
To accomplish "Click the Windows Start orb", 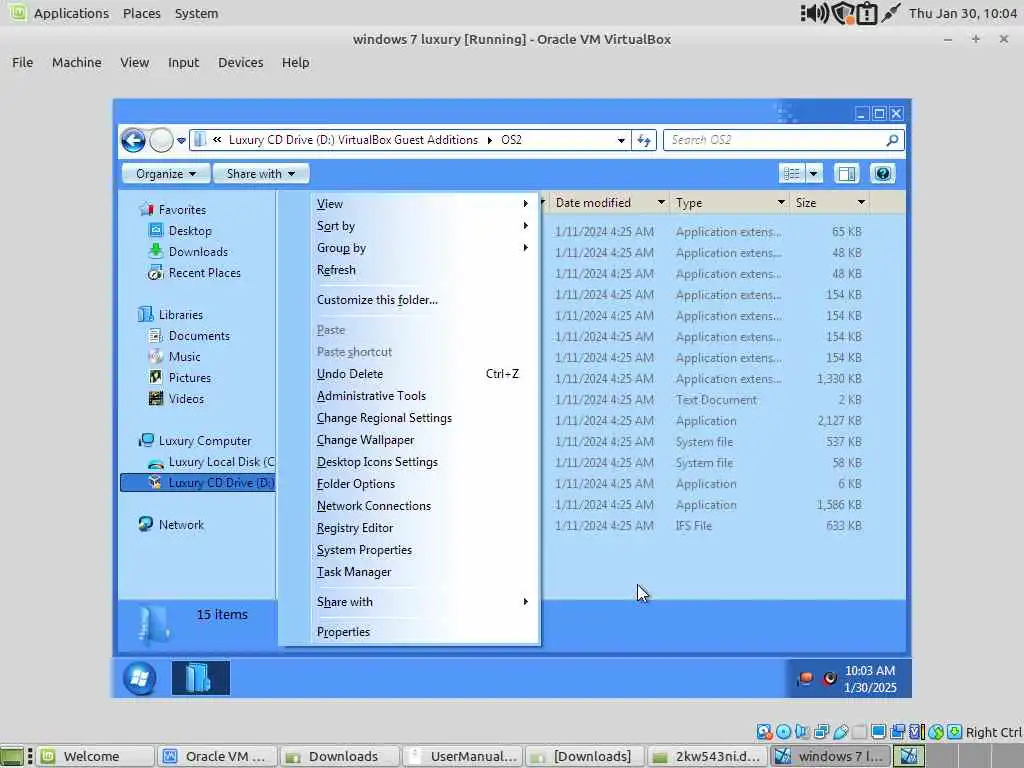I will click(139, 678).
